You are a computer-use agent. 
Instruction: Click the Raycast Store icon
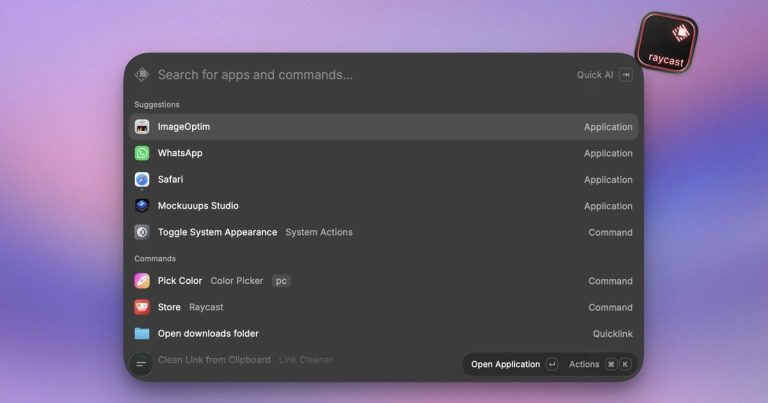142,307
